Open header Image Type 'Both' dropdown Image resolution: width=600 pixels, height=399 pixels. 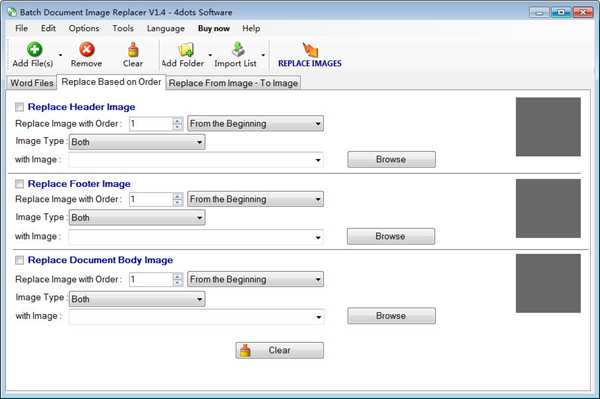pos(137,142)
